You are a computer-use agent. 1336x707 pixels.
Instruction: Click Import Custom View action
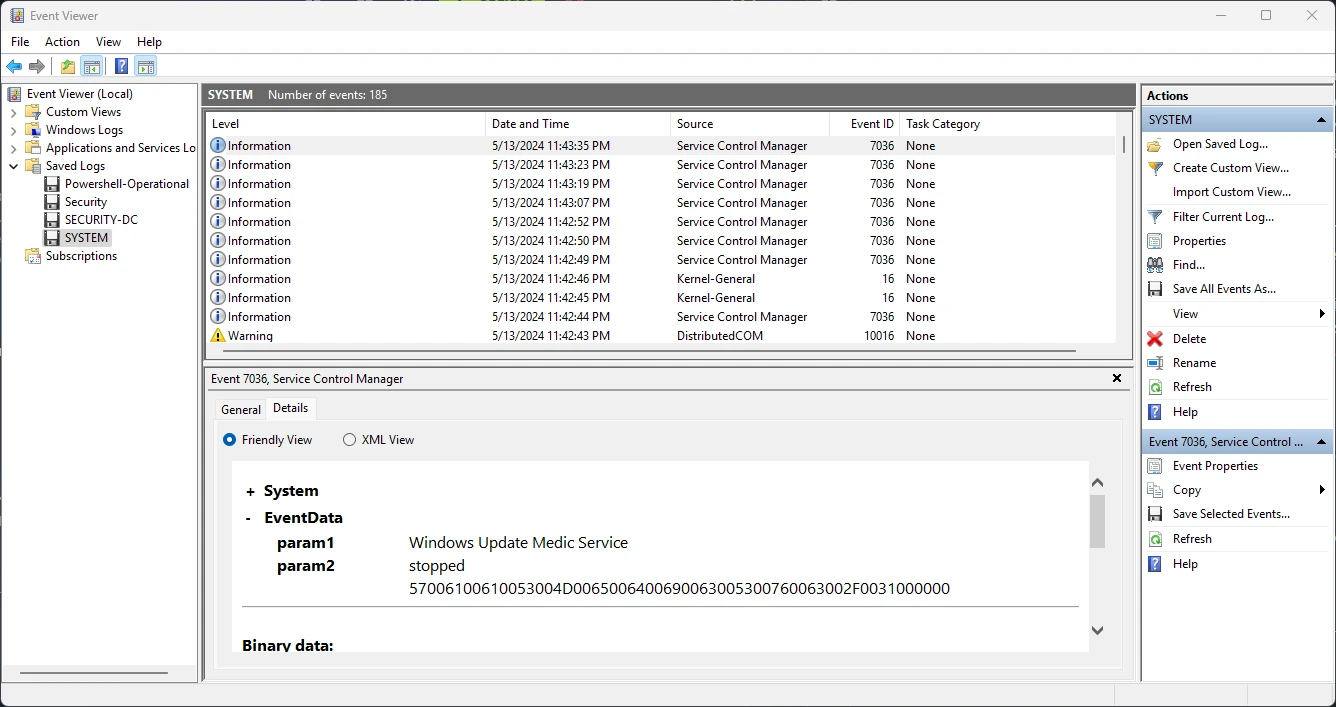(1231, 192)
